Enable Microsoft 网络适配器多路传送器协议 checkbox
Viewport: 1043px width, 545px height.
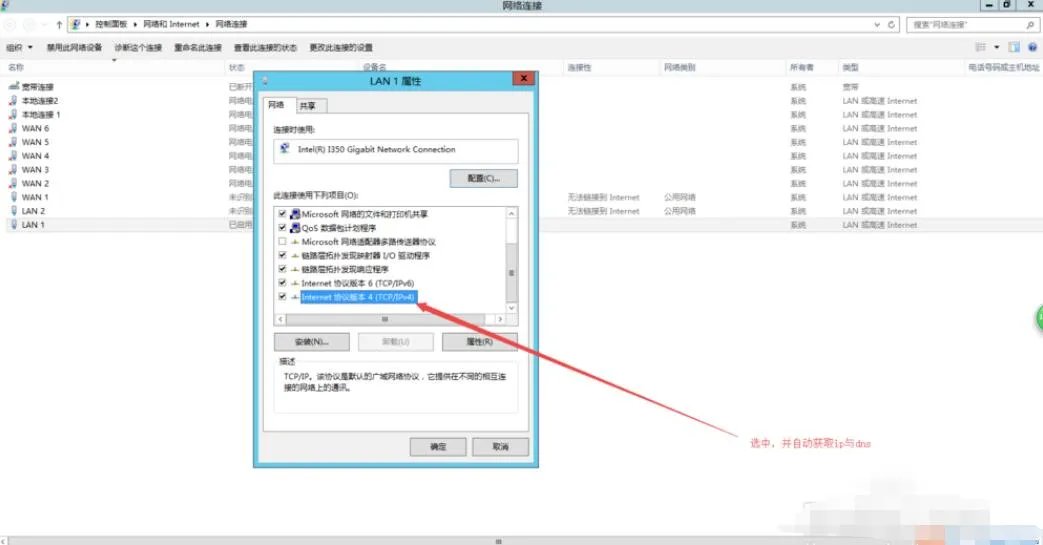pyautogui.click(x=282, y=242)
